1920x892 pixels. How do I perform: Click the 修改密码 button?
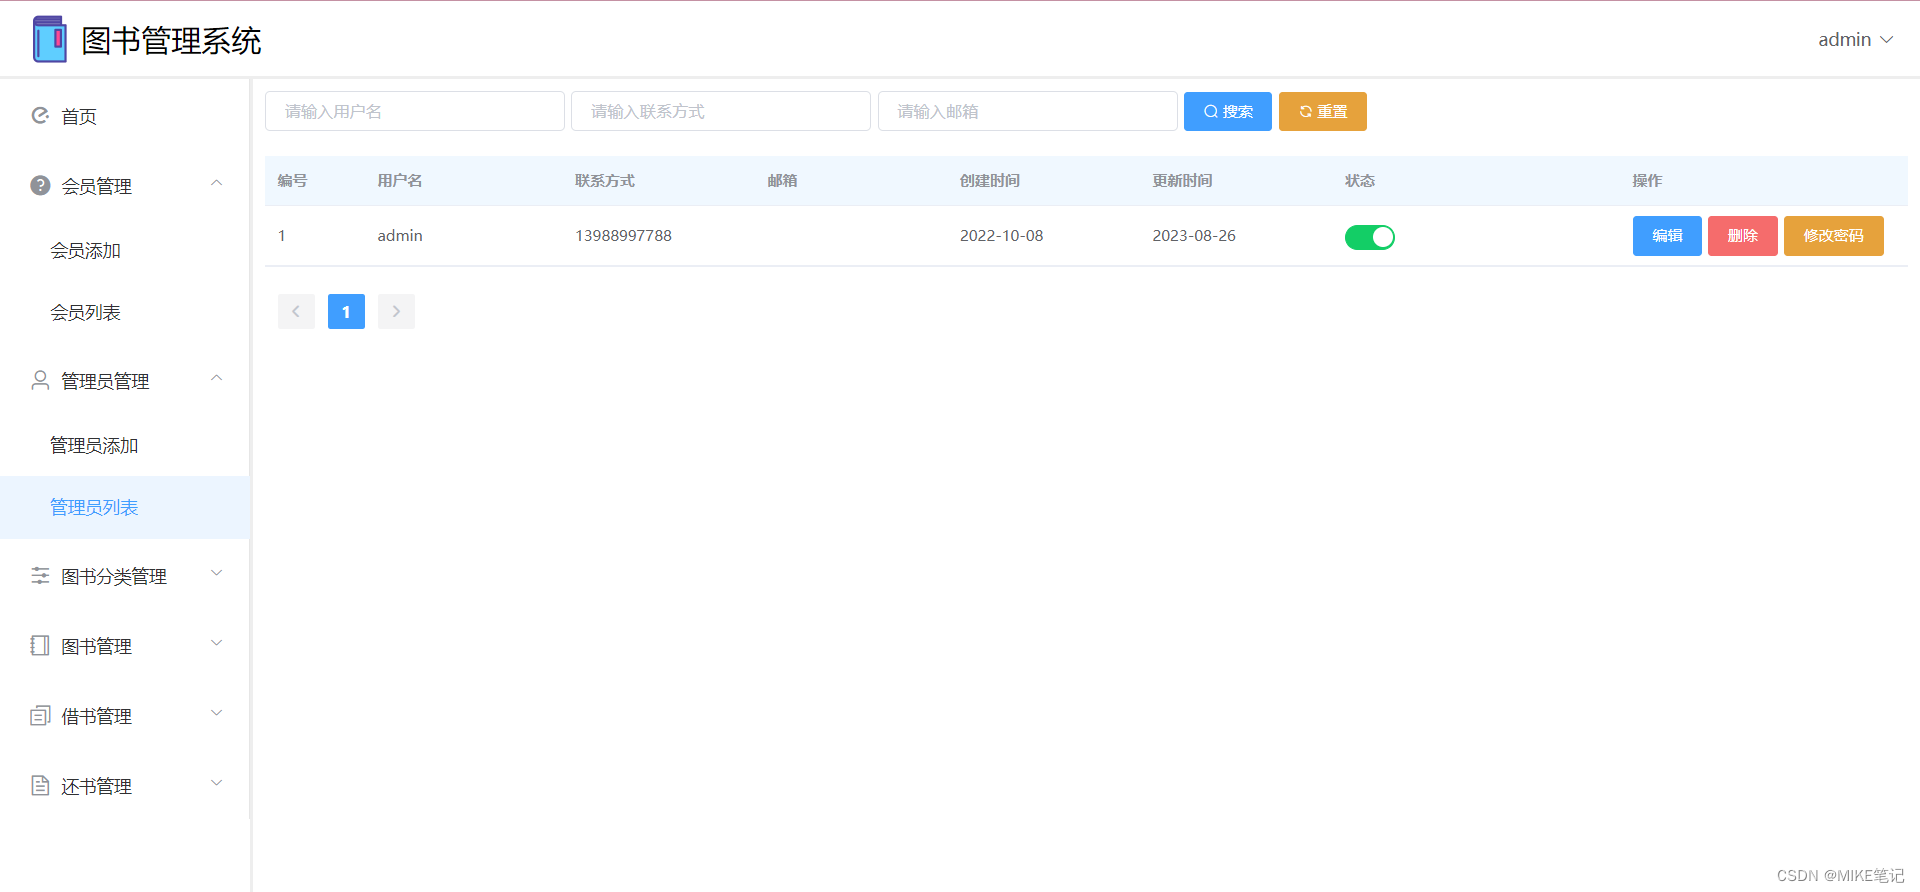1833,236
